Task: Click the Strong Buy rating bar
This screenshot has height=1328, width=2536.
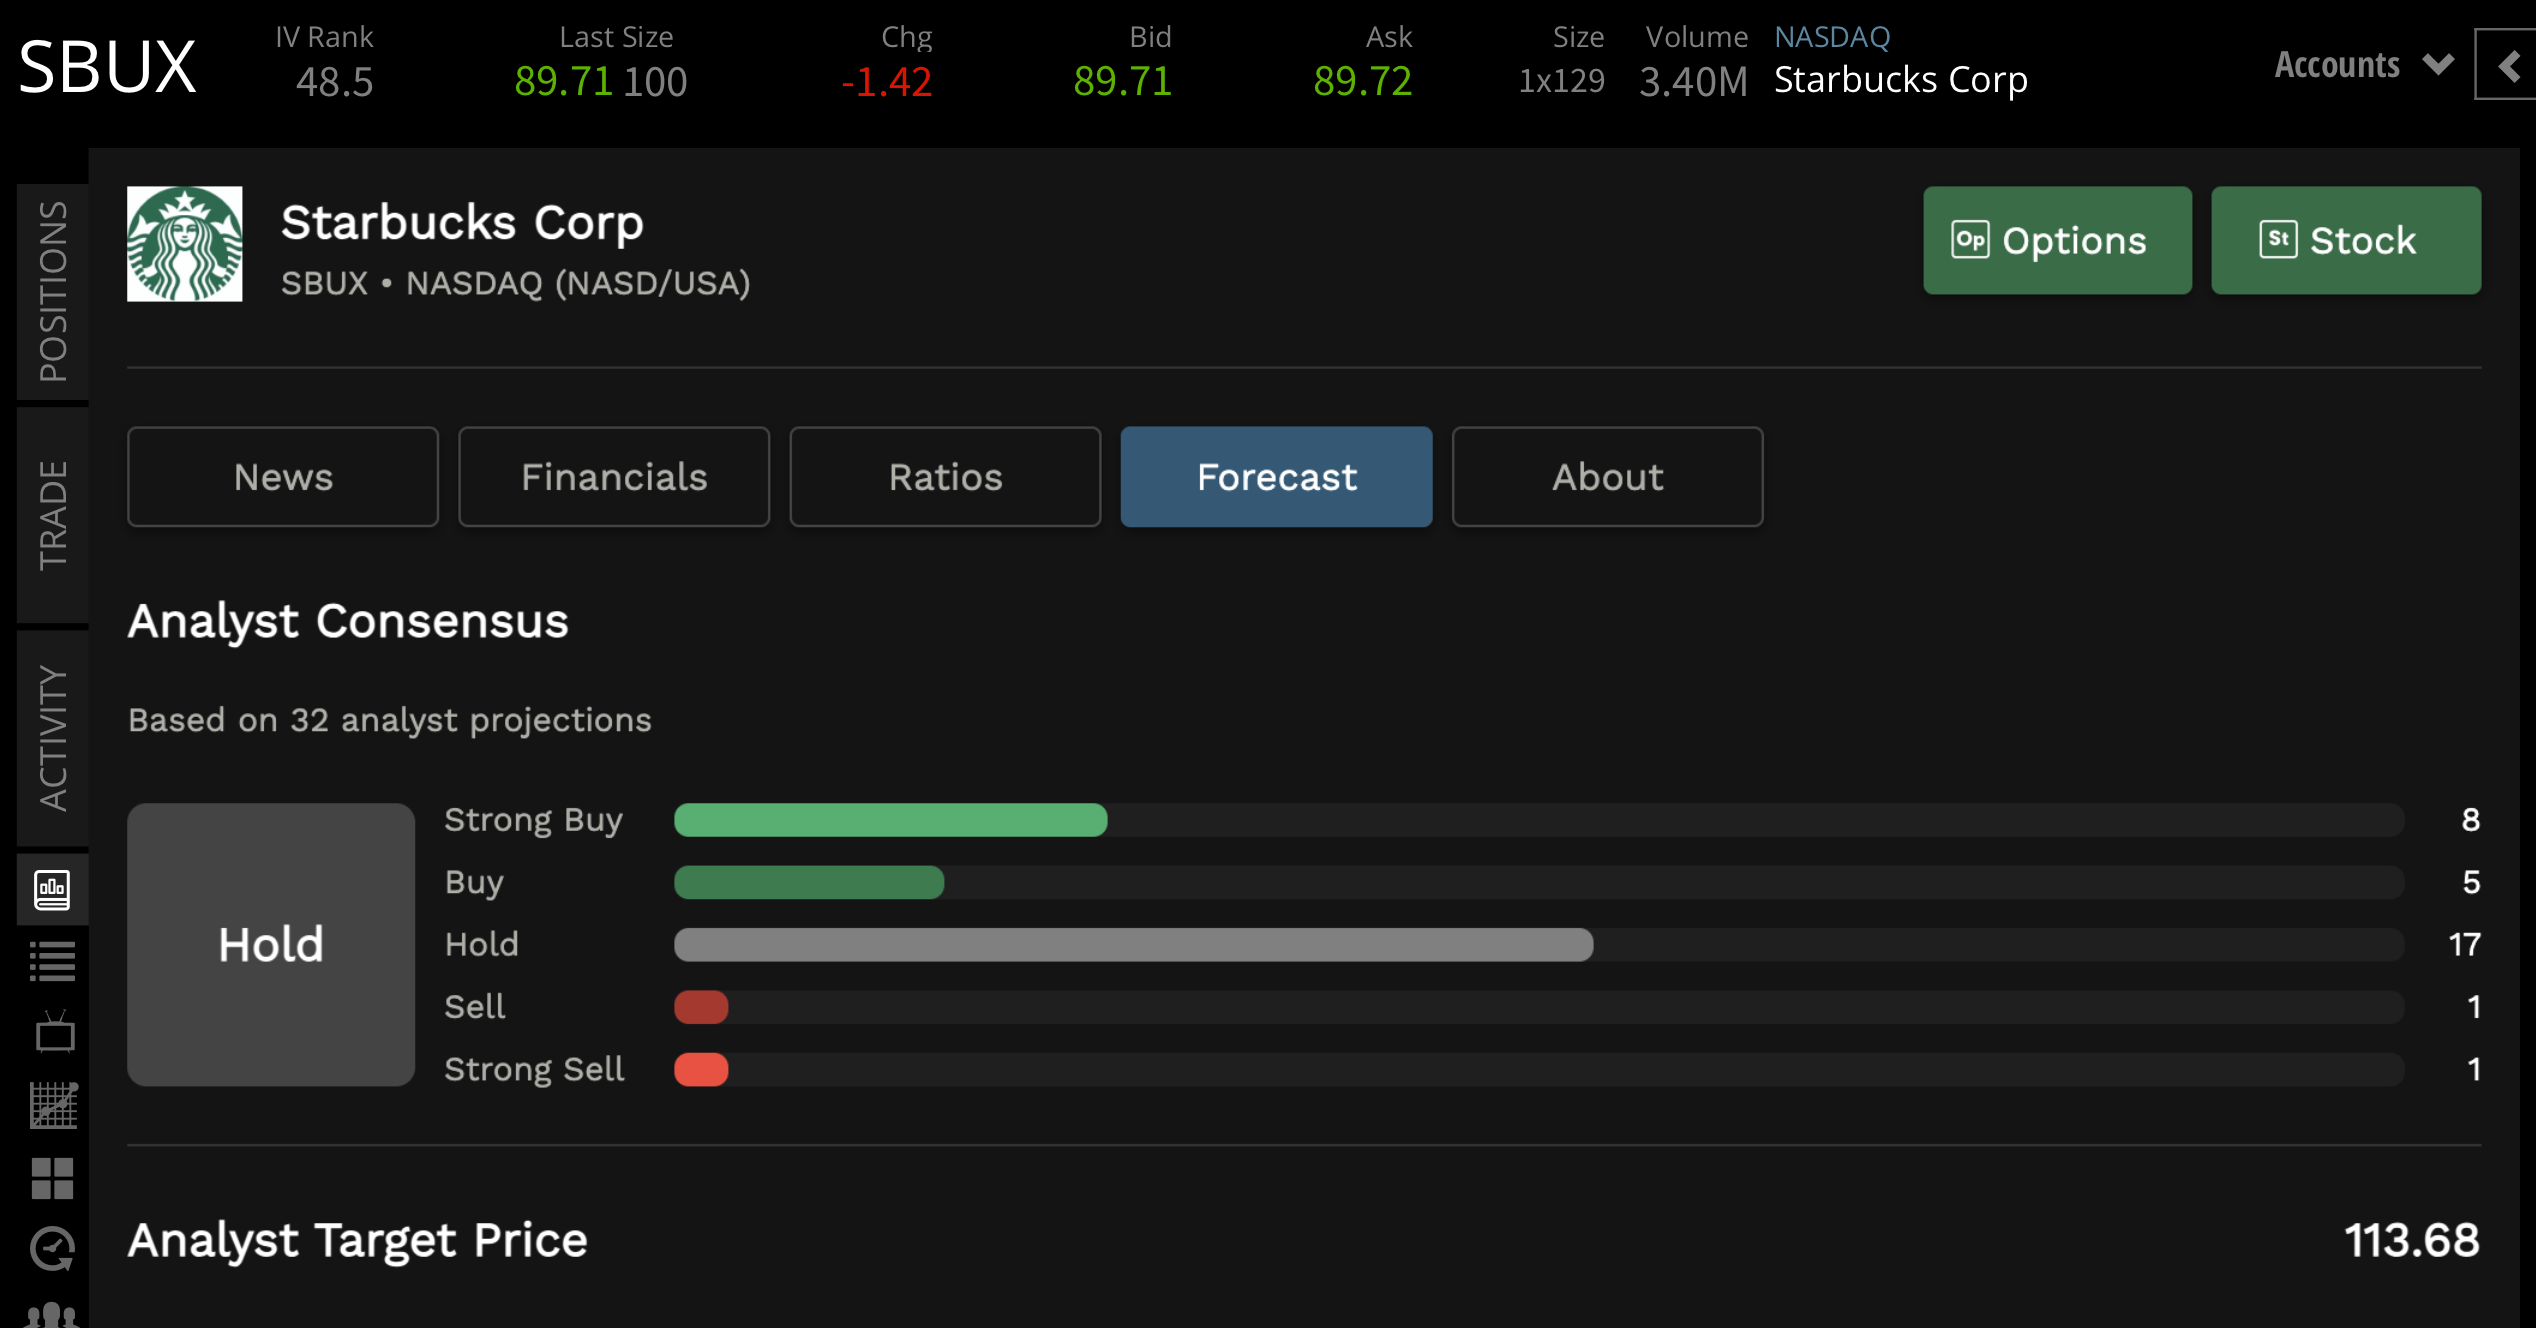Action: point(890,820)
